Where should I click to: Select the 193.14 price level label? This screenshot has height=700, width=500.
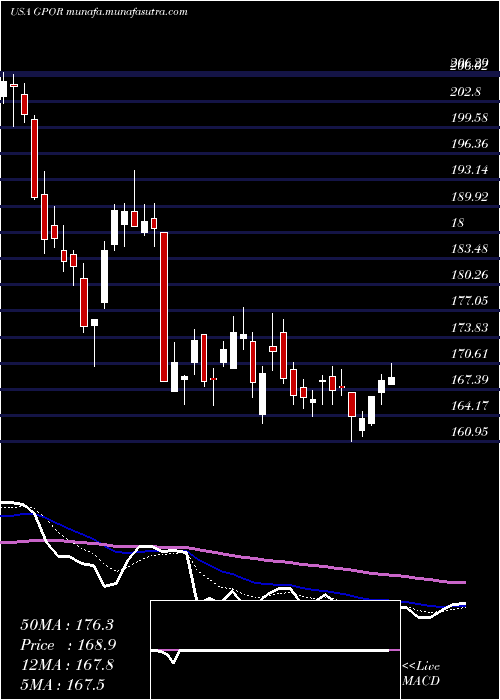click(468, 170)
